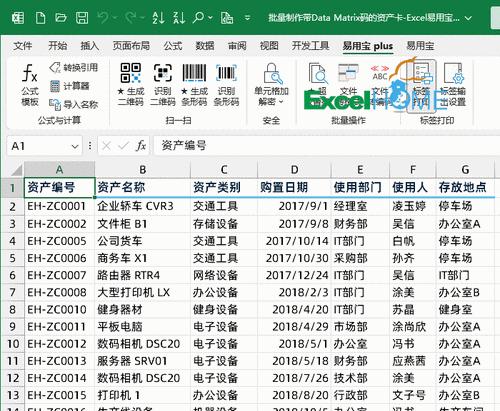Screen dimensions: 500x411
Task: Open the 标签输出设置 gear document tool
Action: 453,85
